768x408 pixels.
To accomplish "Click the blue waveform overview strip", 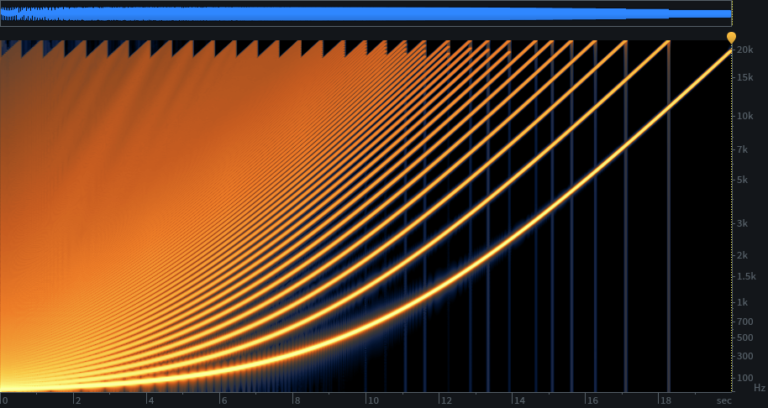I will 365,13.
